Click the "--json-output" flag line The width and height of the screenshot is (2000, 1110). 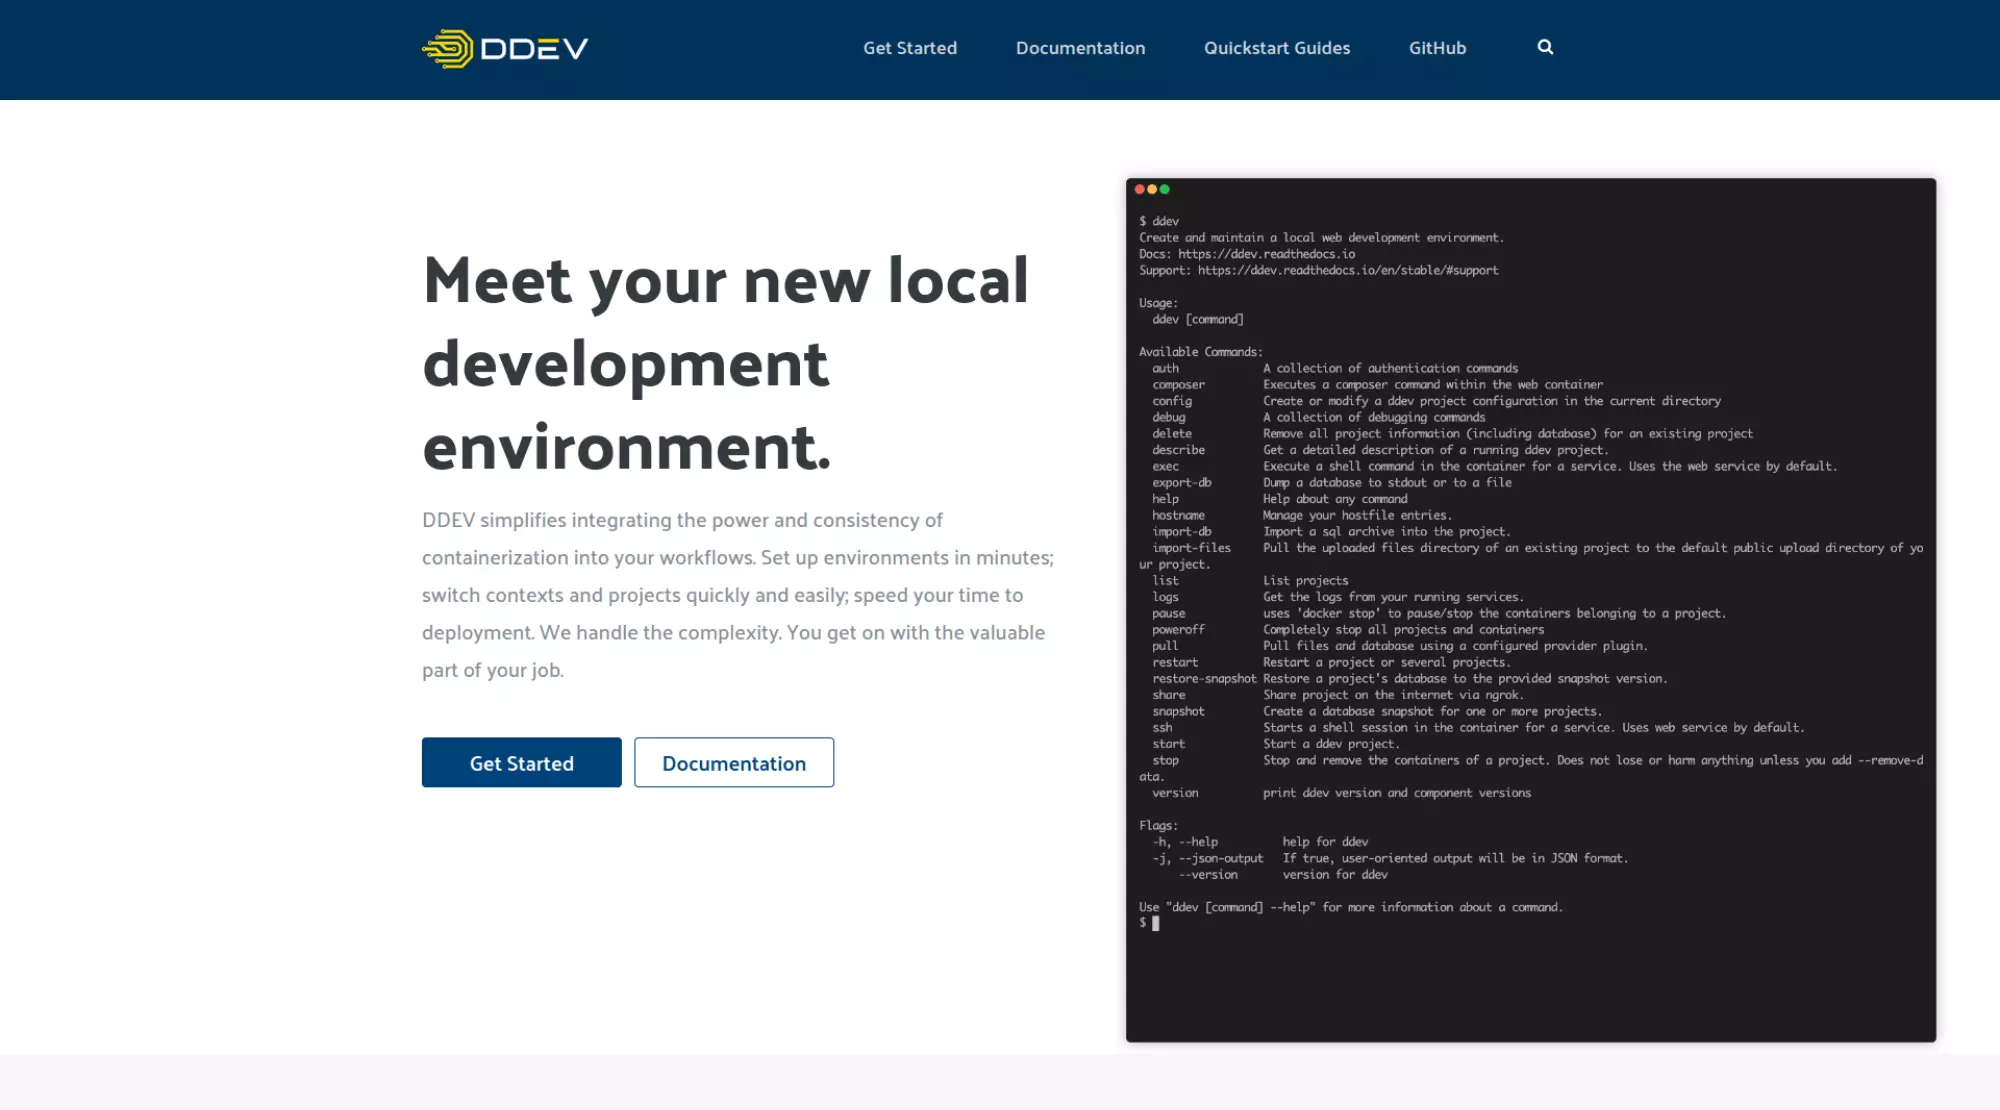(1390, 859)
